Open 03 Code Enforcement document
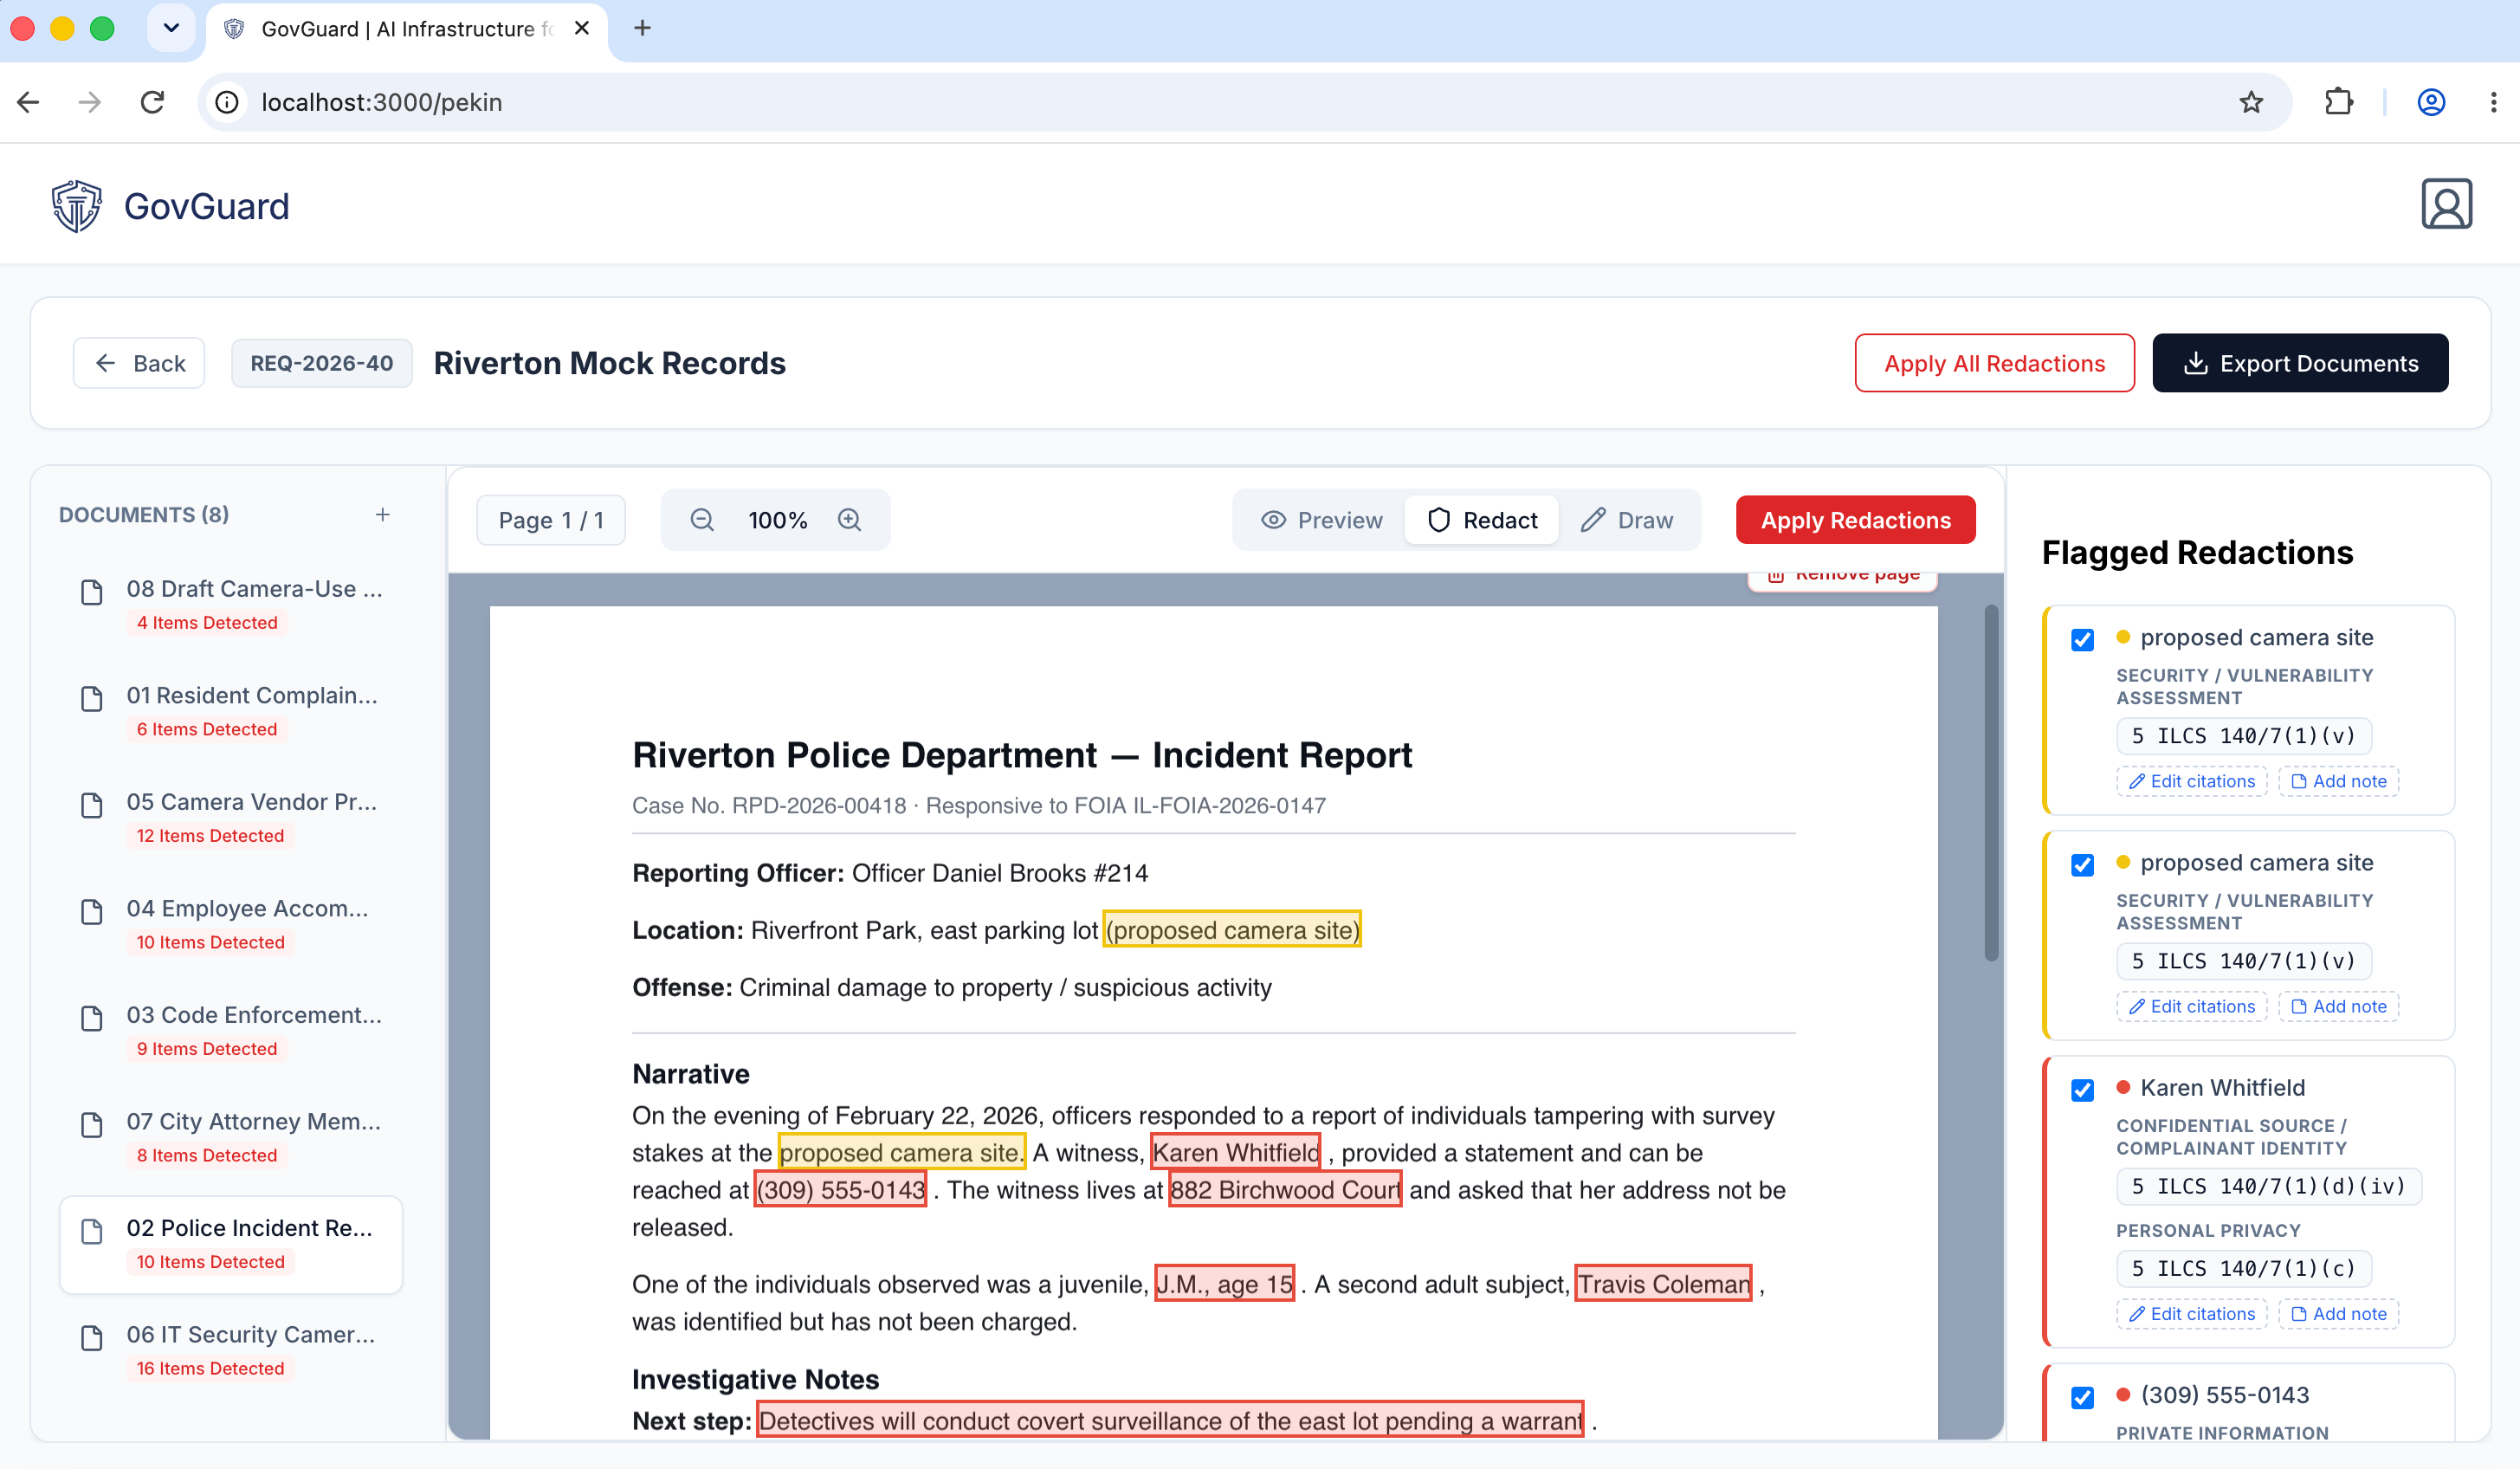The image size is (2520, 1469). [231, 1030]
